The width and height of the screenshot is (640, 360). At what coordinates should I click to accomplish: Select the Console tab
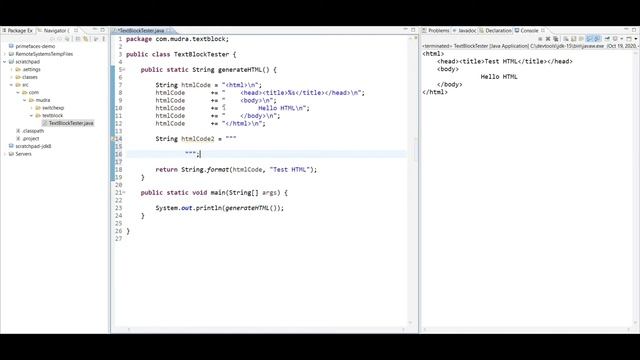click(x=527, y=31)
